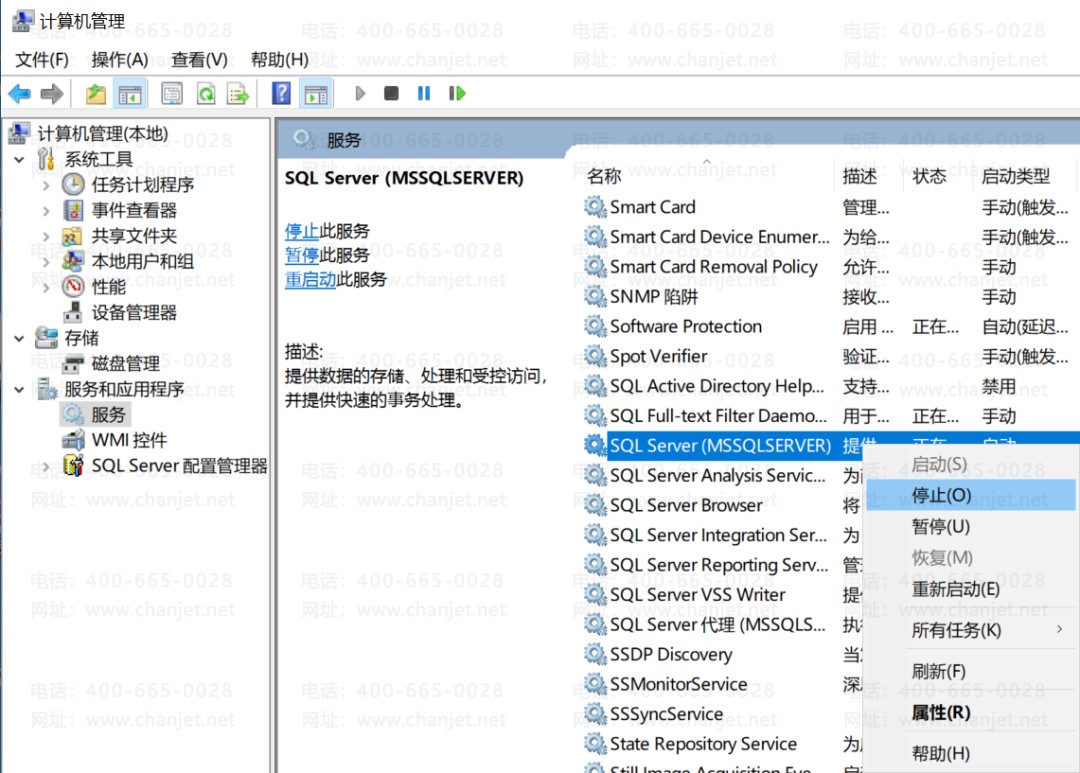Select SQL Full-text Filter Daemon row
The image size is (1080, 773).
coord(830,415)
